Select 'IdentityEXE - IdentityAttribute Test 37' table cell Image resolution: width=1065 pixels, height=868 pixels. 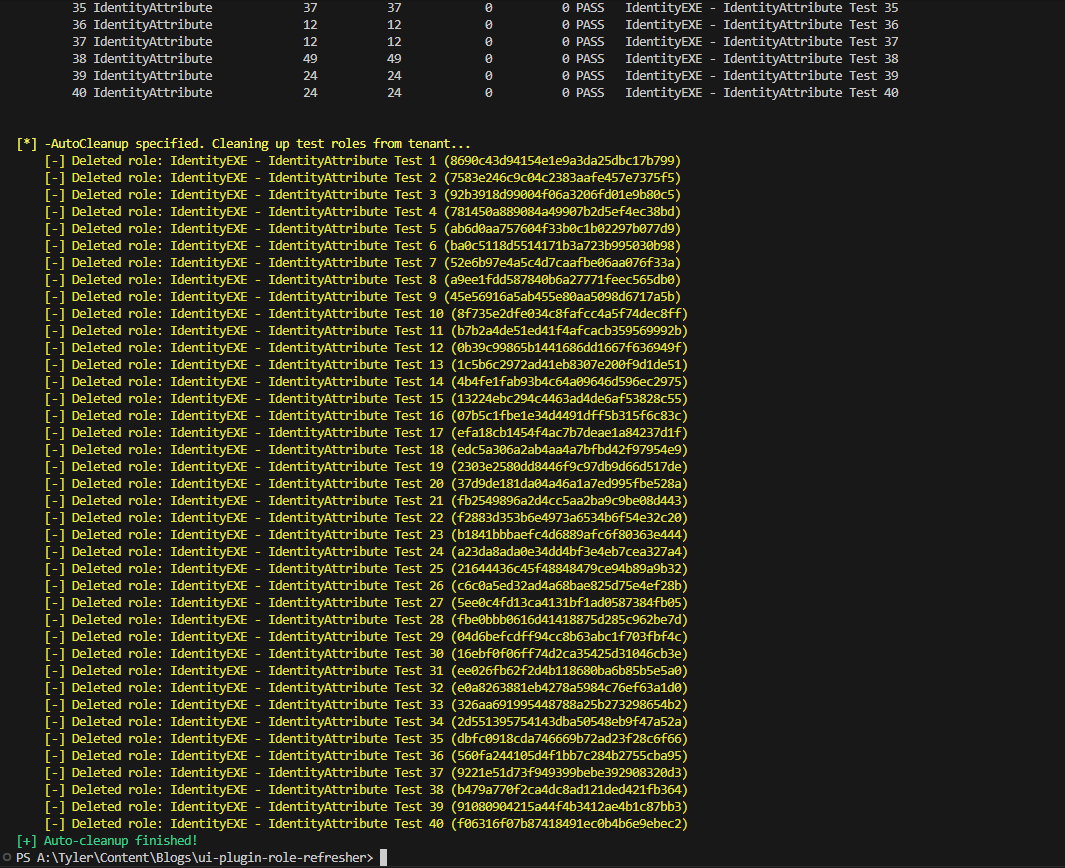761,42
